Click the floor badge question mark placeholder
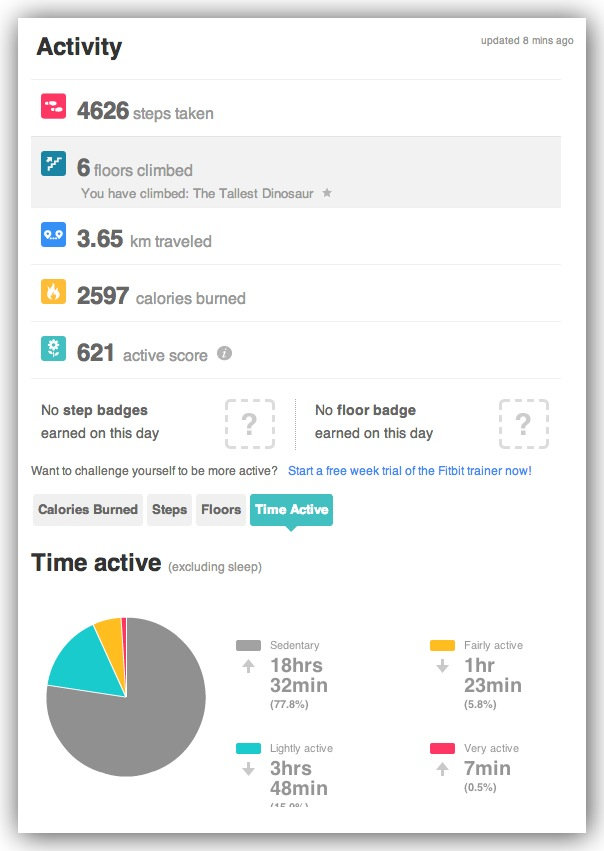The image size is (604, 851). [x=524, y=423]
